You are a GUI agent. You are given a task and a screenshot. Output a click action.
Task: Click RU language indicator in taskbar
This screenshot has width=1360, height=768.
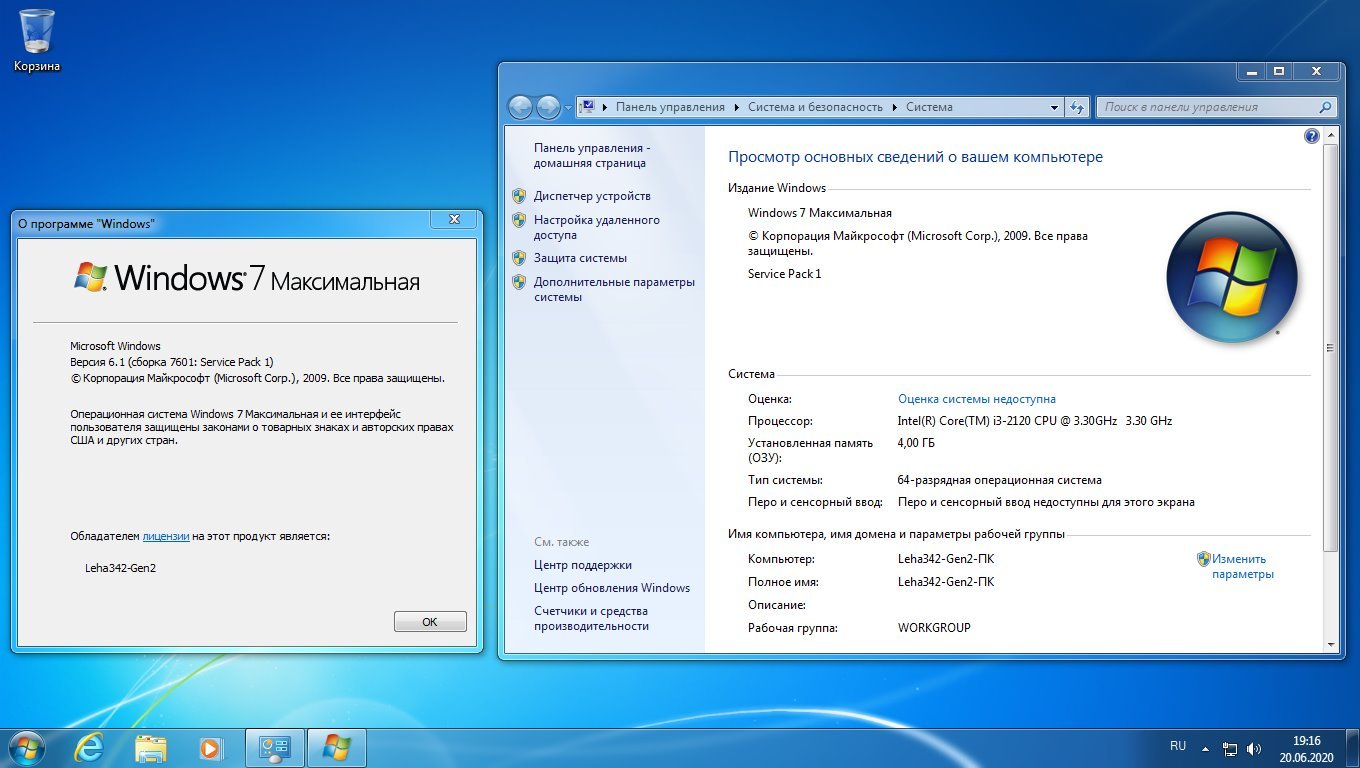[x=1178, y=746]
